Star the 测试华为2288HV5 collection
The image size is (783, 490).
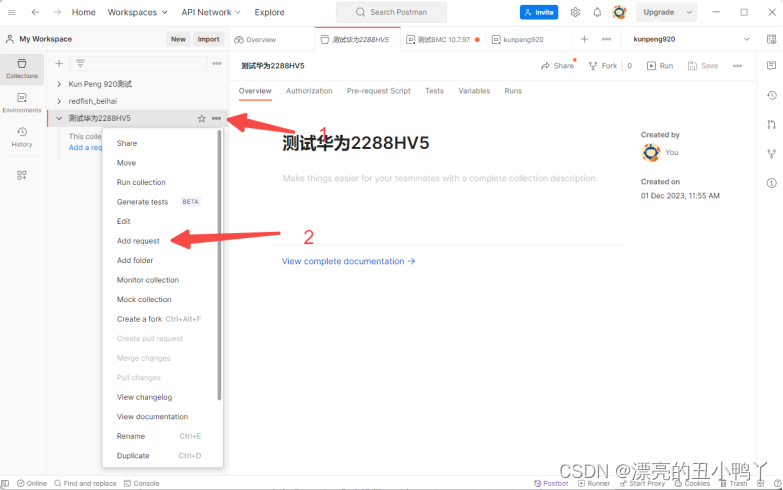coord(201,118)
